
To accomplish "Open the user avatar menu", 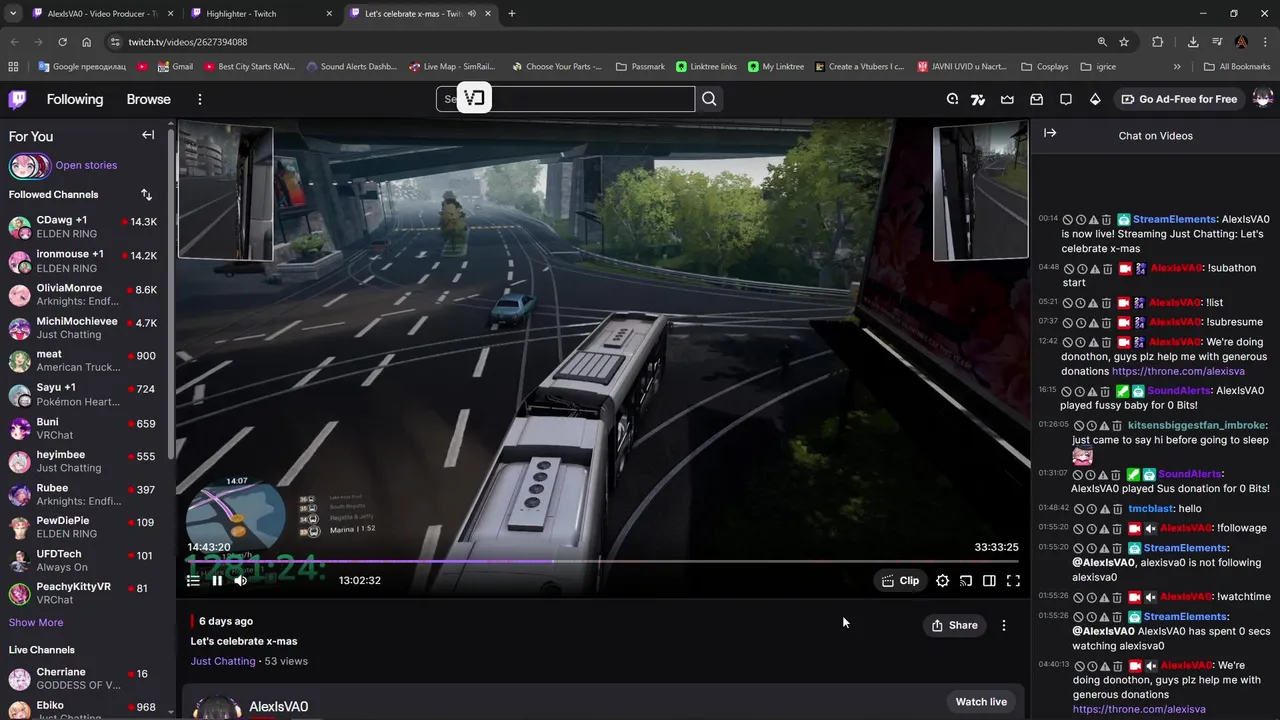I will click(1262, 99).
